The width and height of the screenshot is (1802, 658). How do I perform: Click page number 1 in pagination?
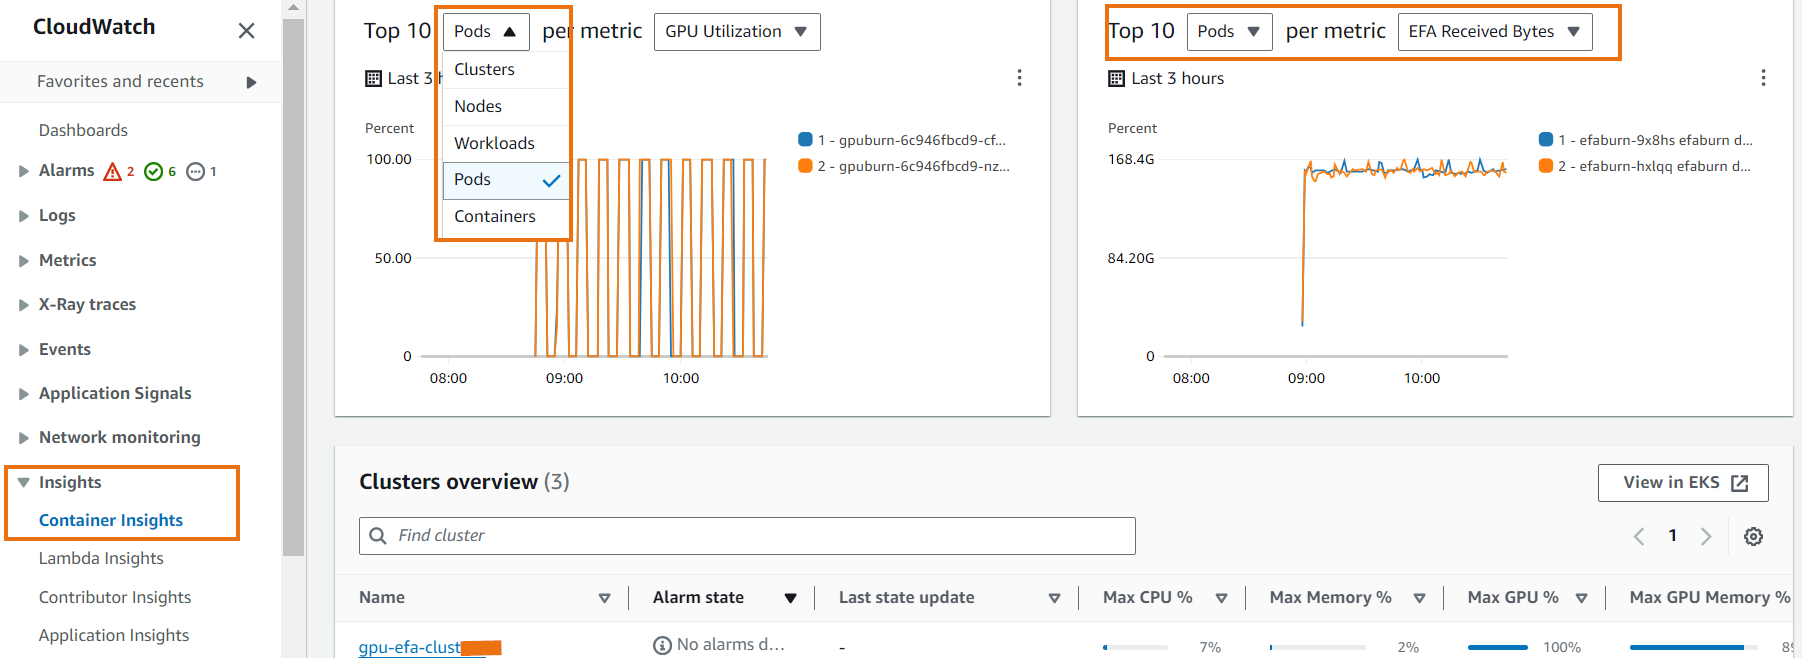(x=1672, y=536)
